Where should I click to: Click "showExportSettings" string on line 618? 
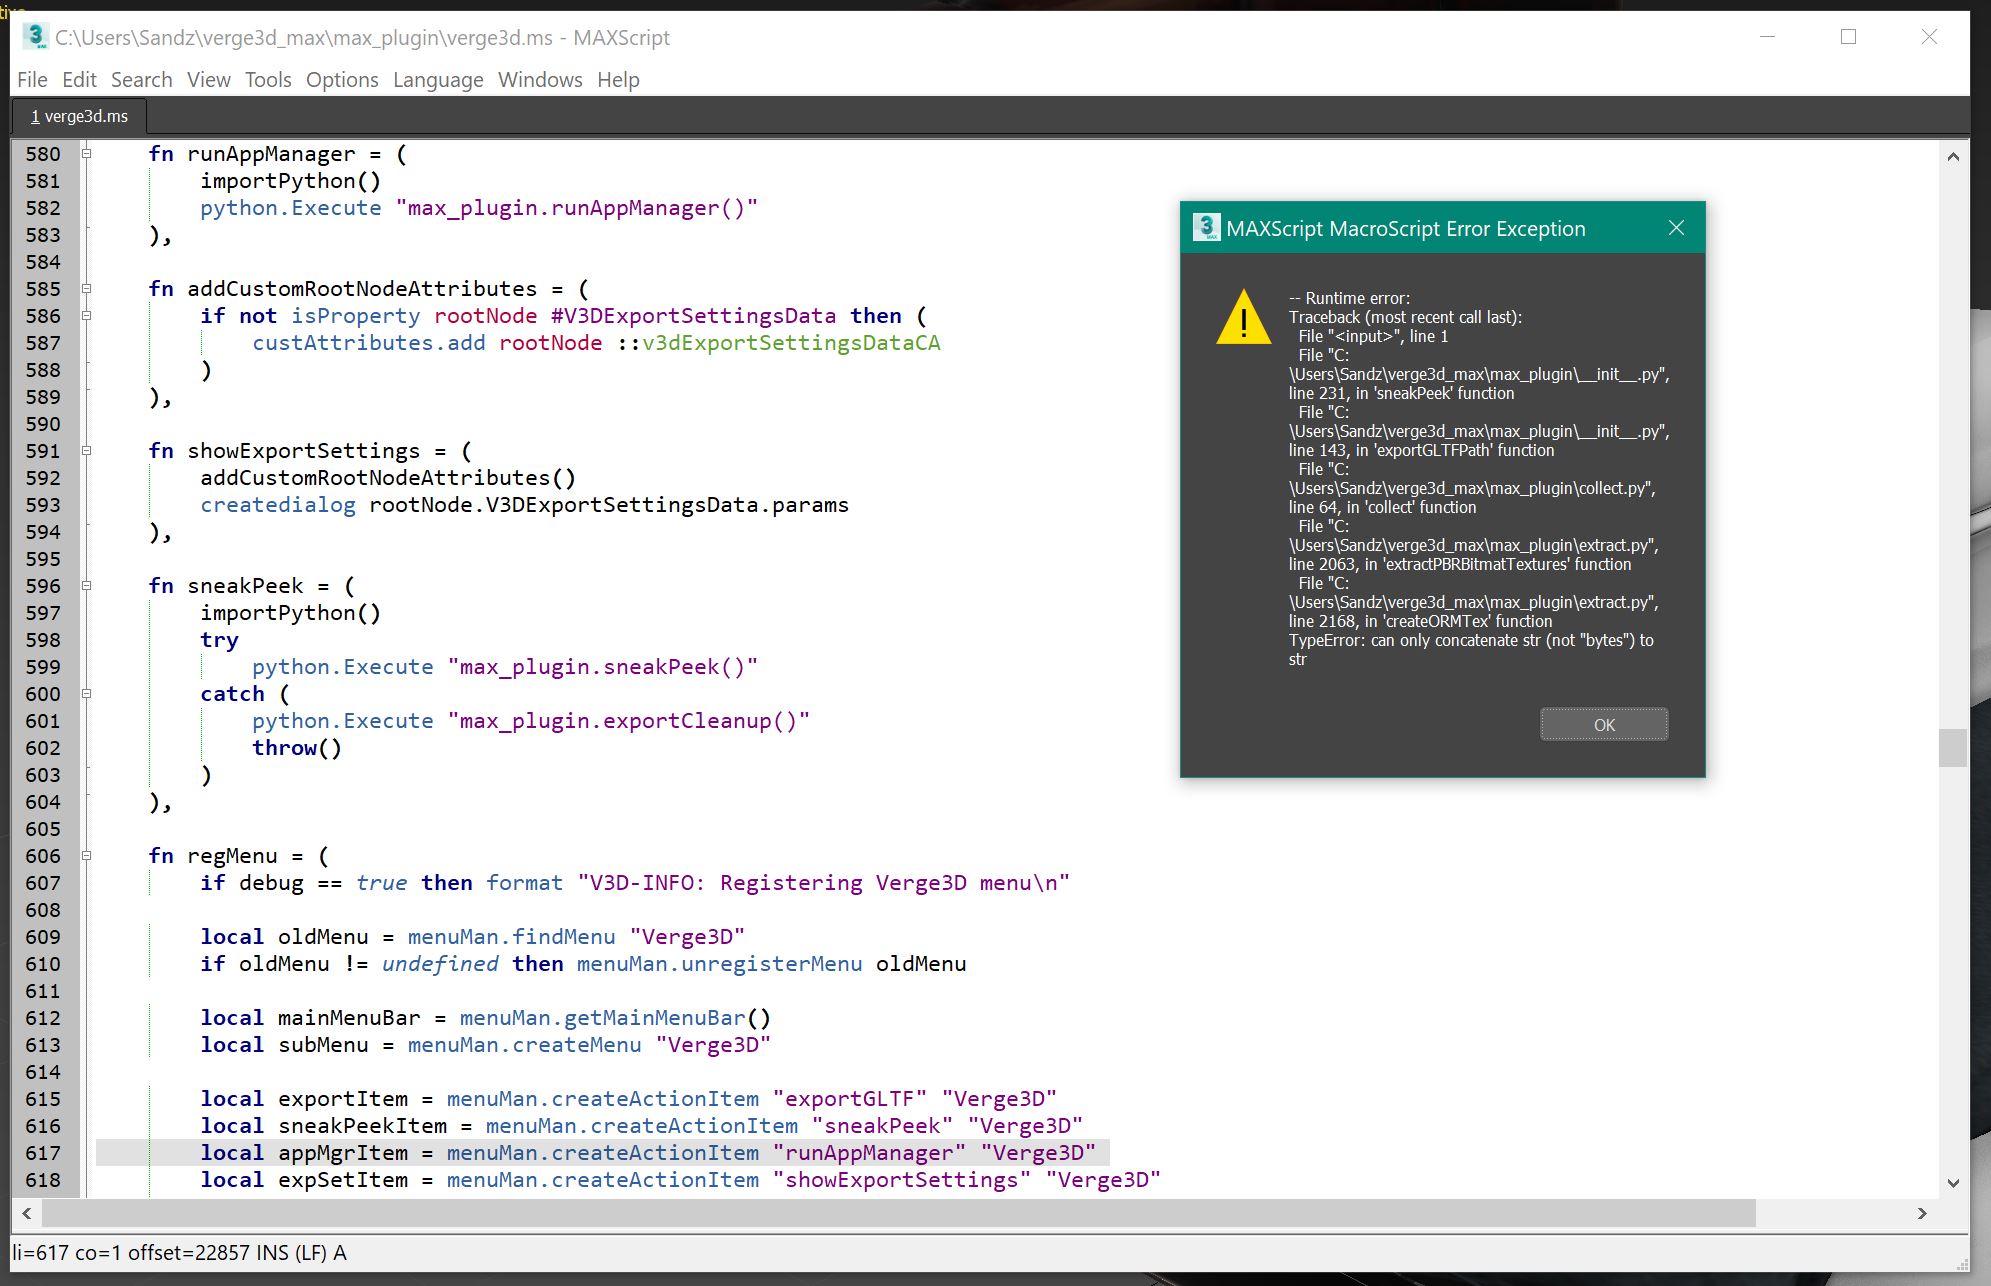click(902, 1180)
